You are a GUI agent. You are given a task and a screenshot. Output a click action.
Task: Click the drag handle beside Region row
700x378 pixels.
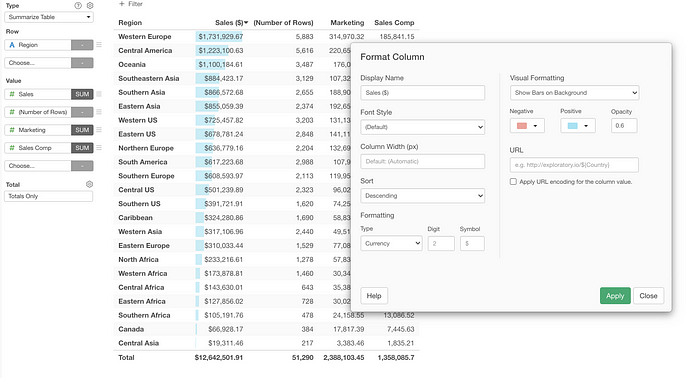click(x=99, y=45)
